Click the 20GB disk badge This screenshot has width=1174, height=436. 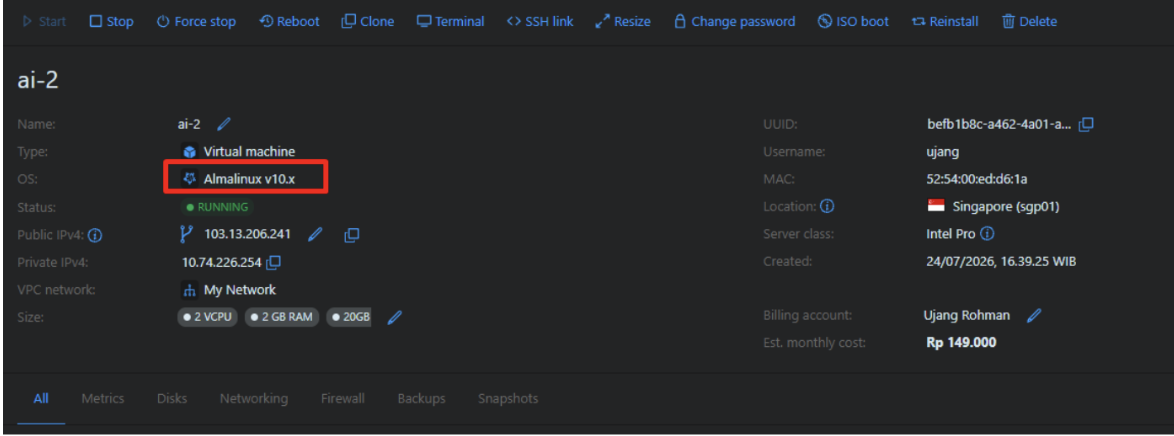tap(349, 317)
